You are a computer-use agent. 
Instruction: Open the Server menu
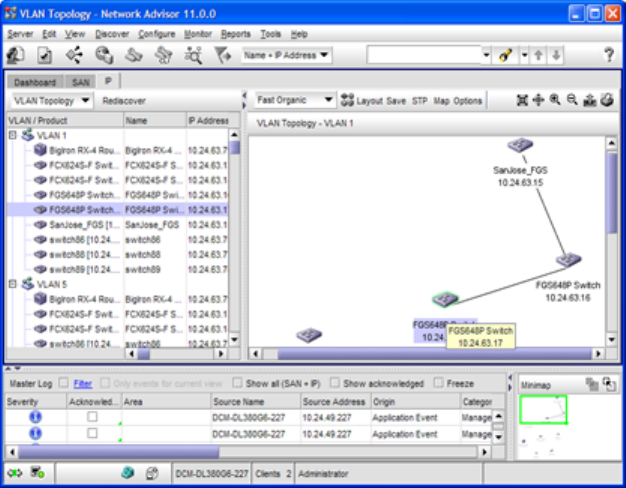(x=20, y=34)
